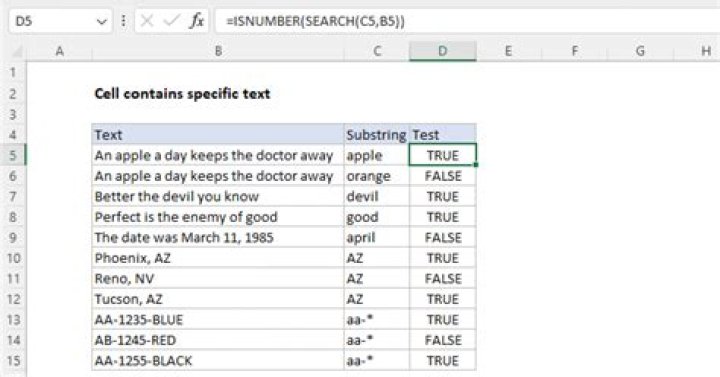The height and width of the screenshot is (377, 720).
Task: Click the aa-* cell in row 13
Action: pos(377,320)
